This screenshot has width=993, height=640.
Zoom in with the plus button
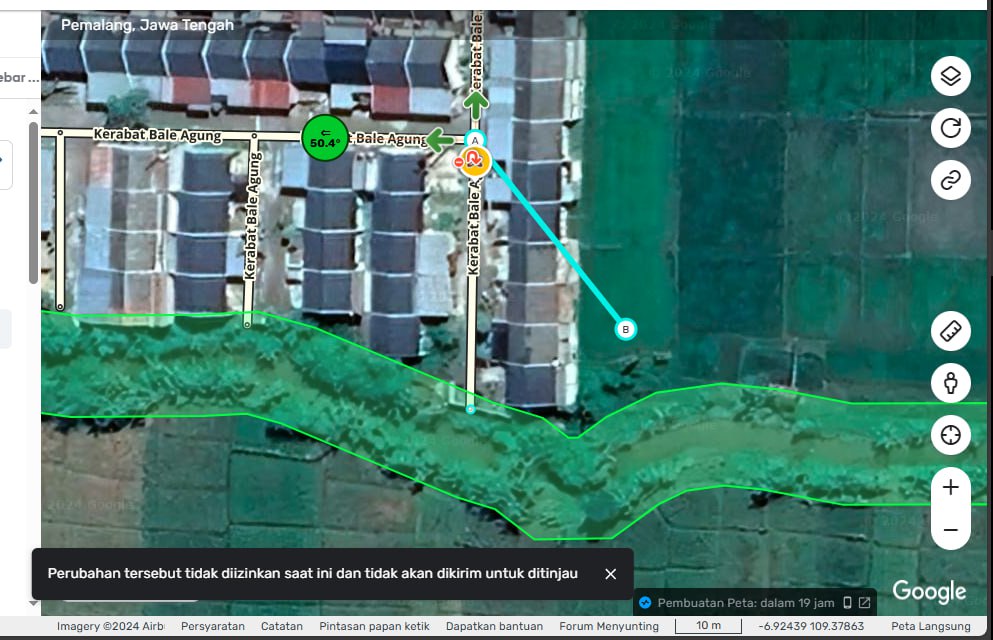[950, 488]
